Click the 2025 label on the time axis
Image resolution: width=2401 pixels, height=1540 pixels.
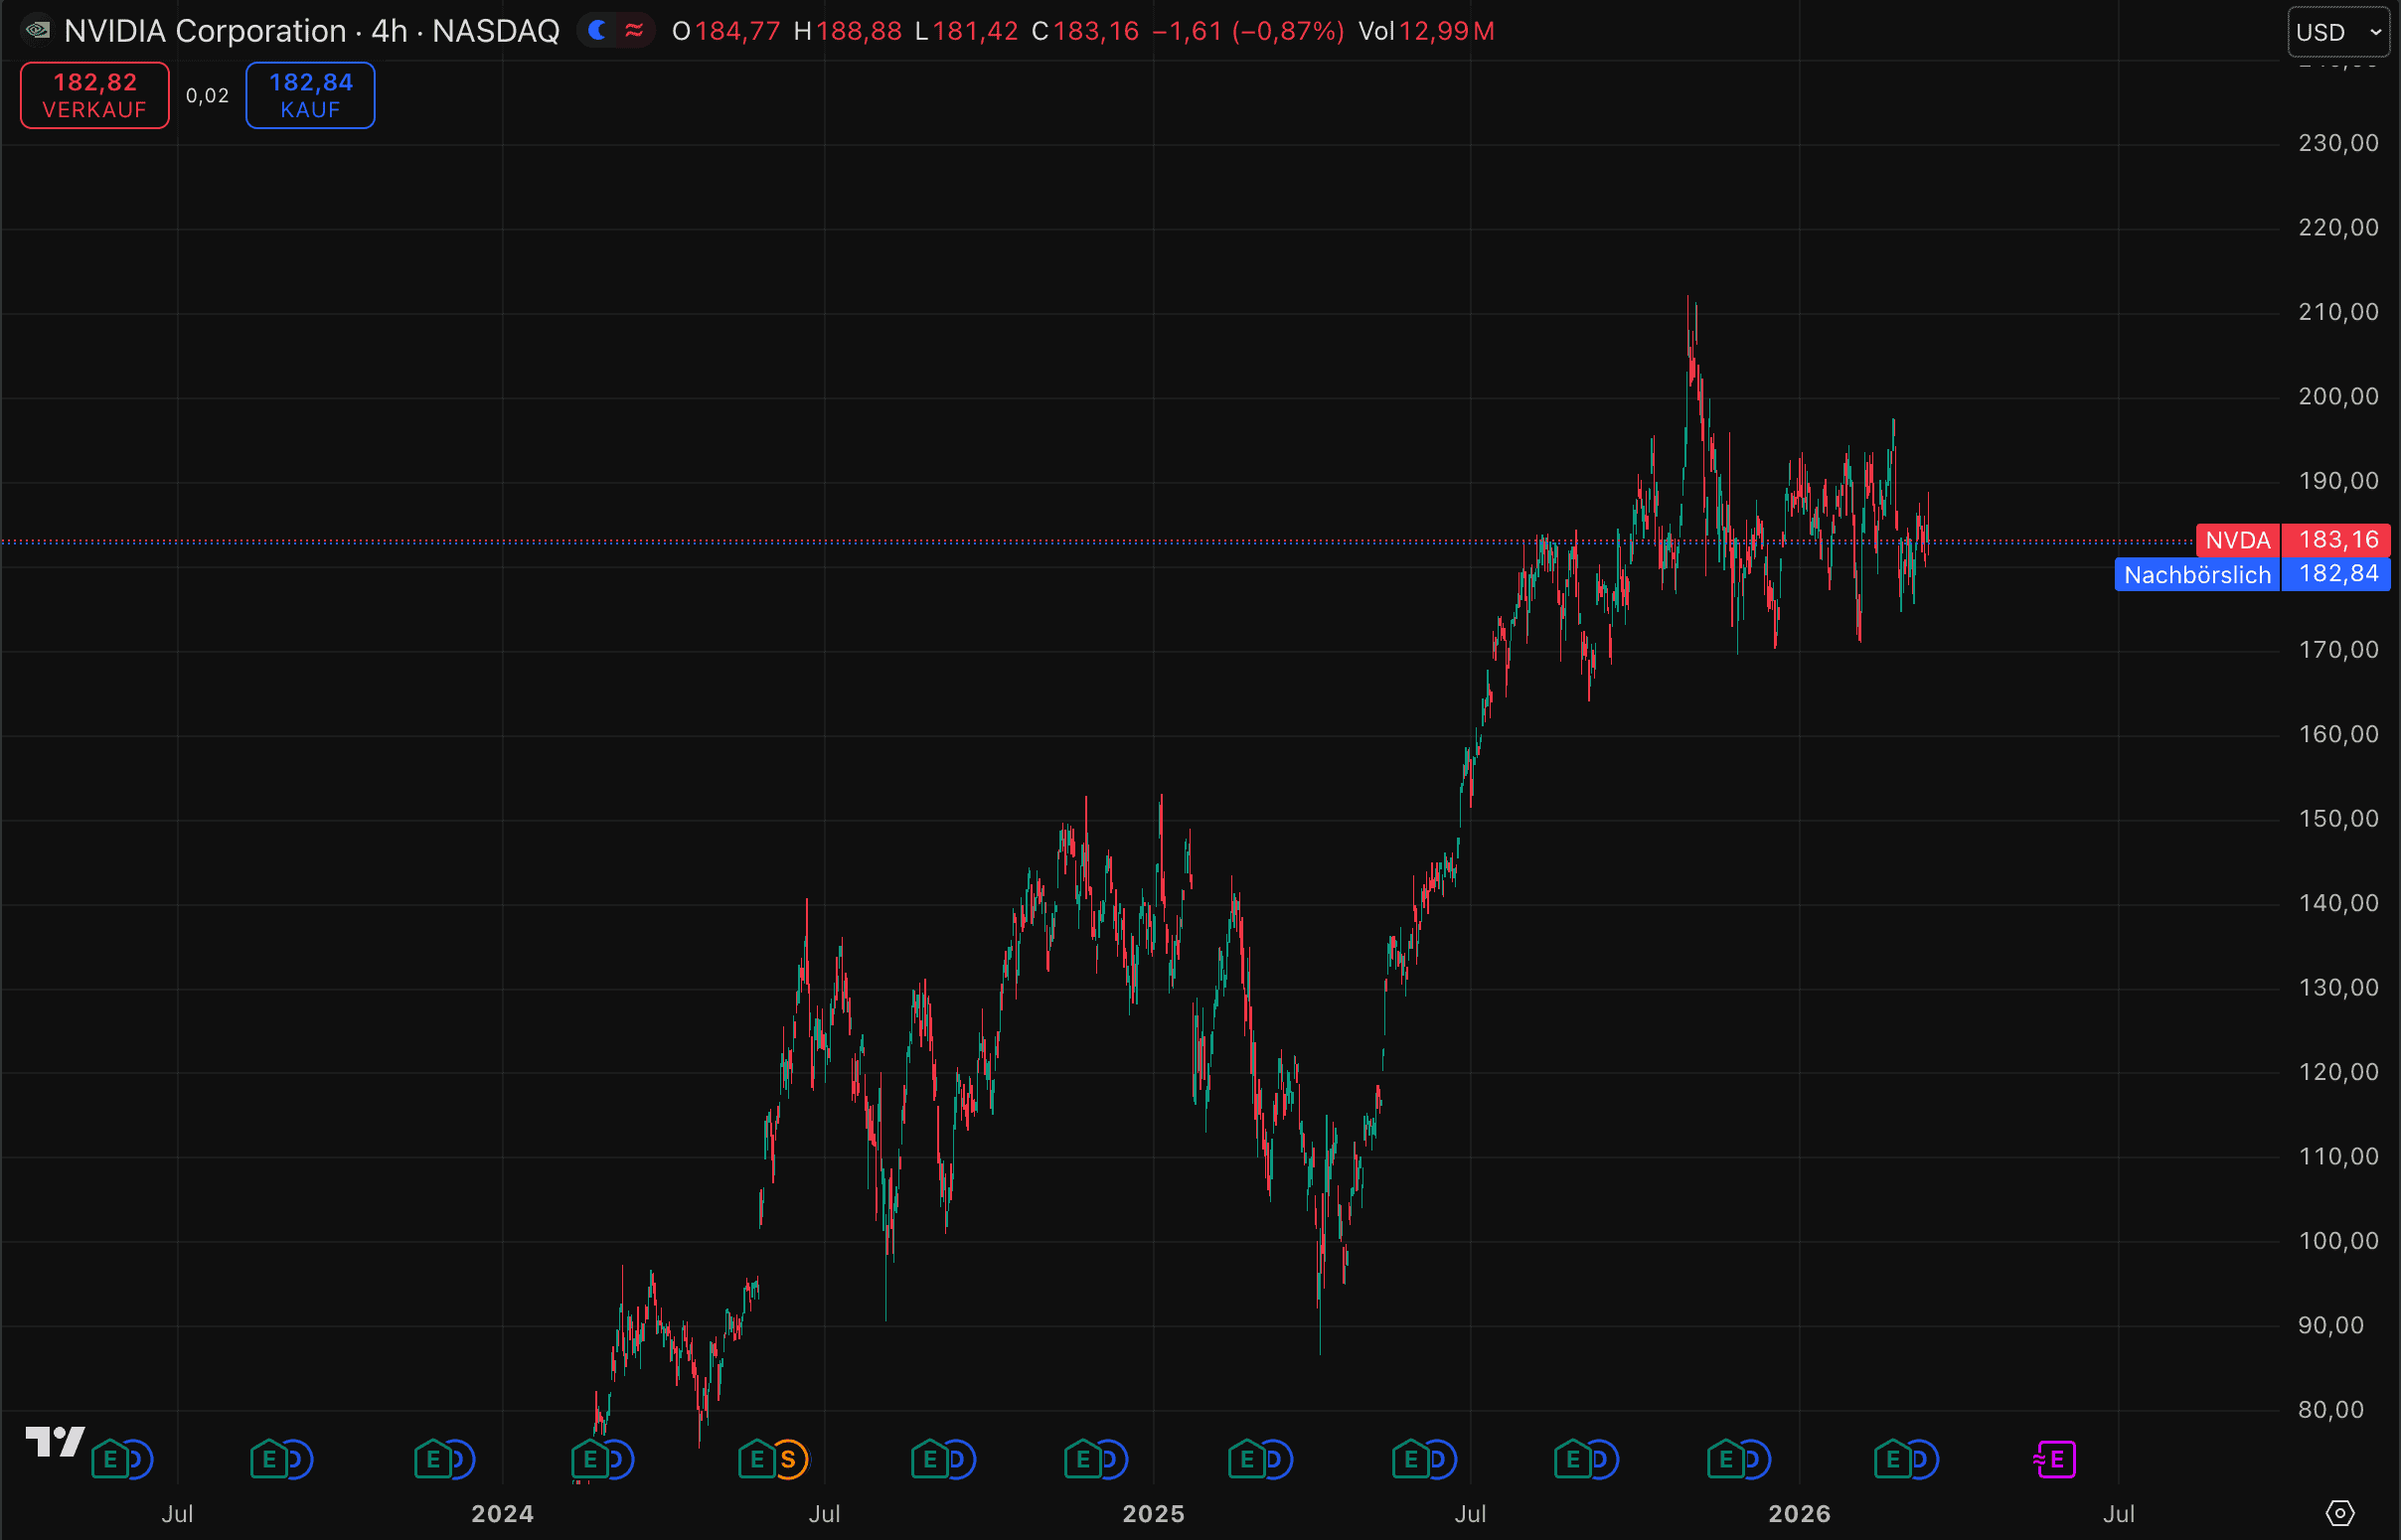1153,1514
